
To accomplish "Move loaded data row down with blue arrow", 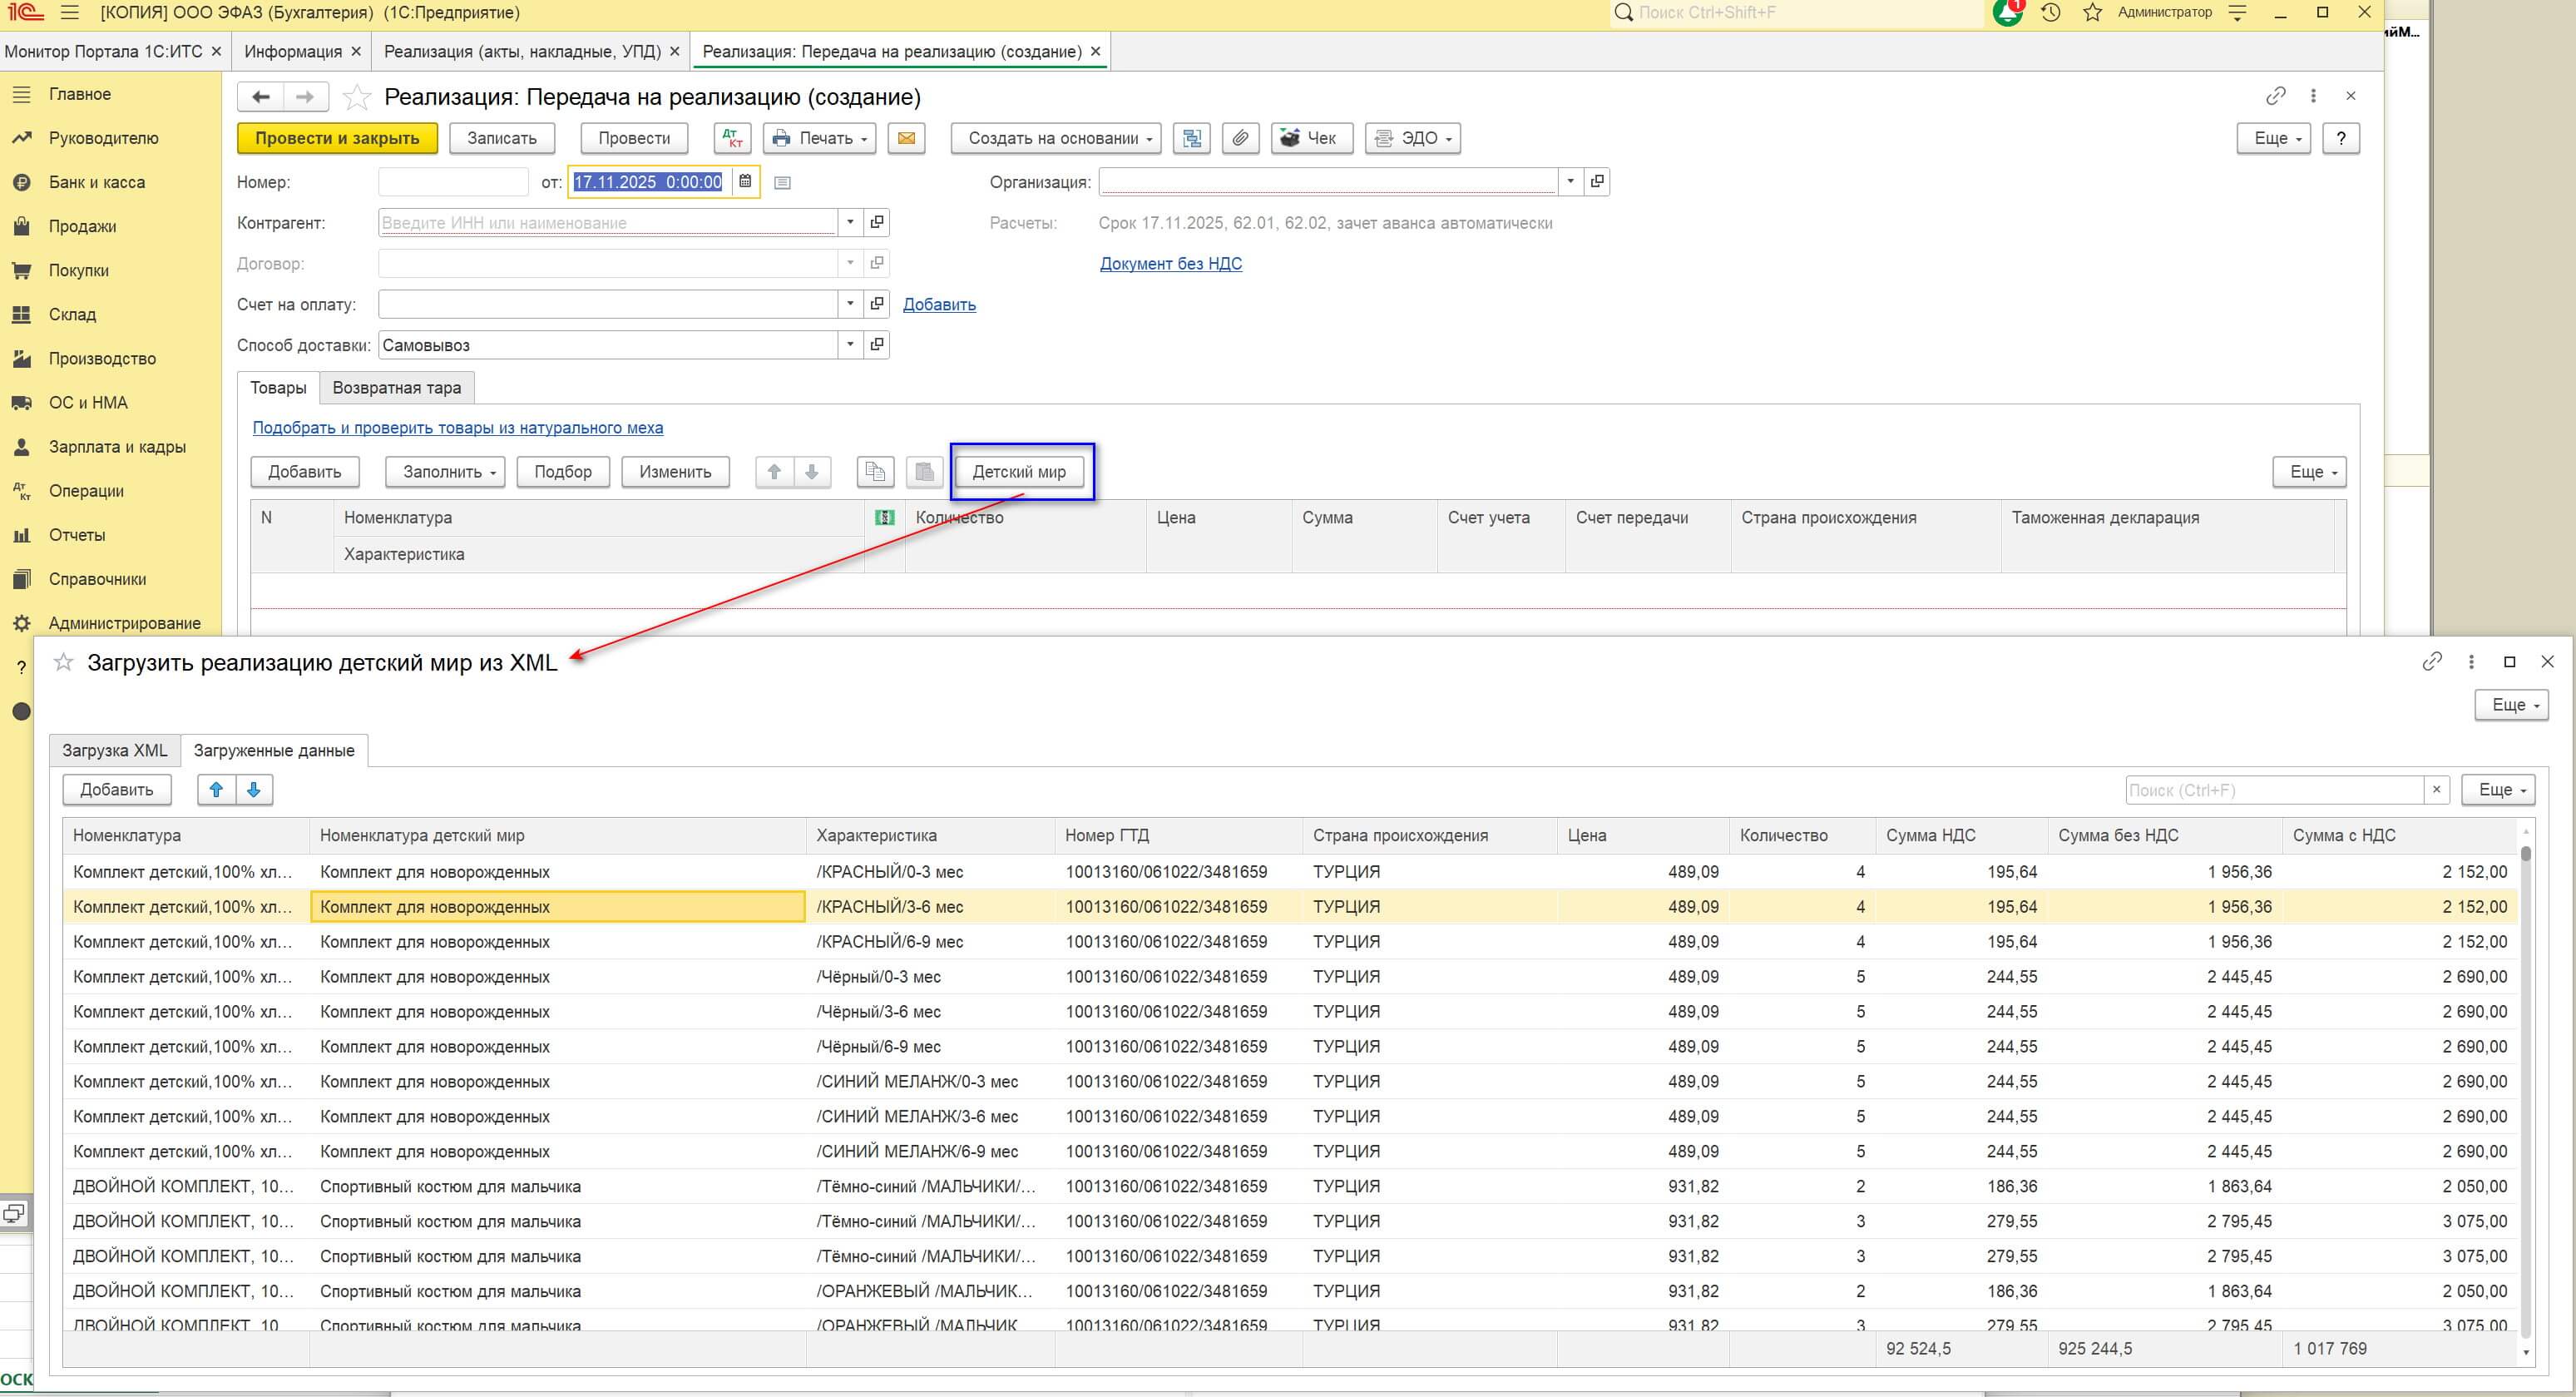I will (x=254, y=790).
